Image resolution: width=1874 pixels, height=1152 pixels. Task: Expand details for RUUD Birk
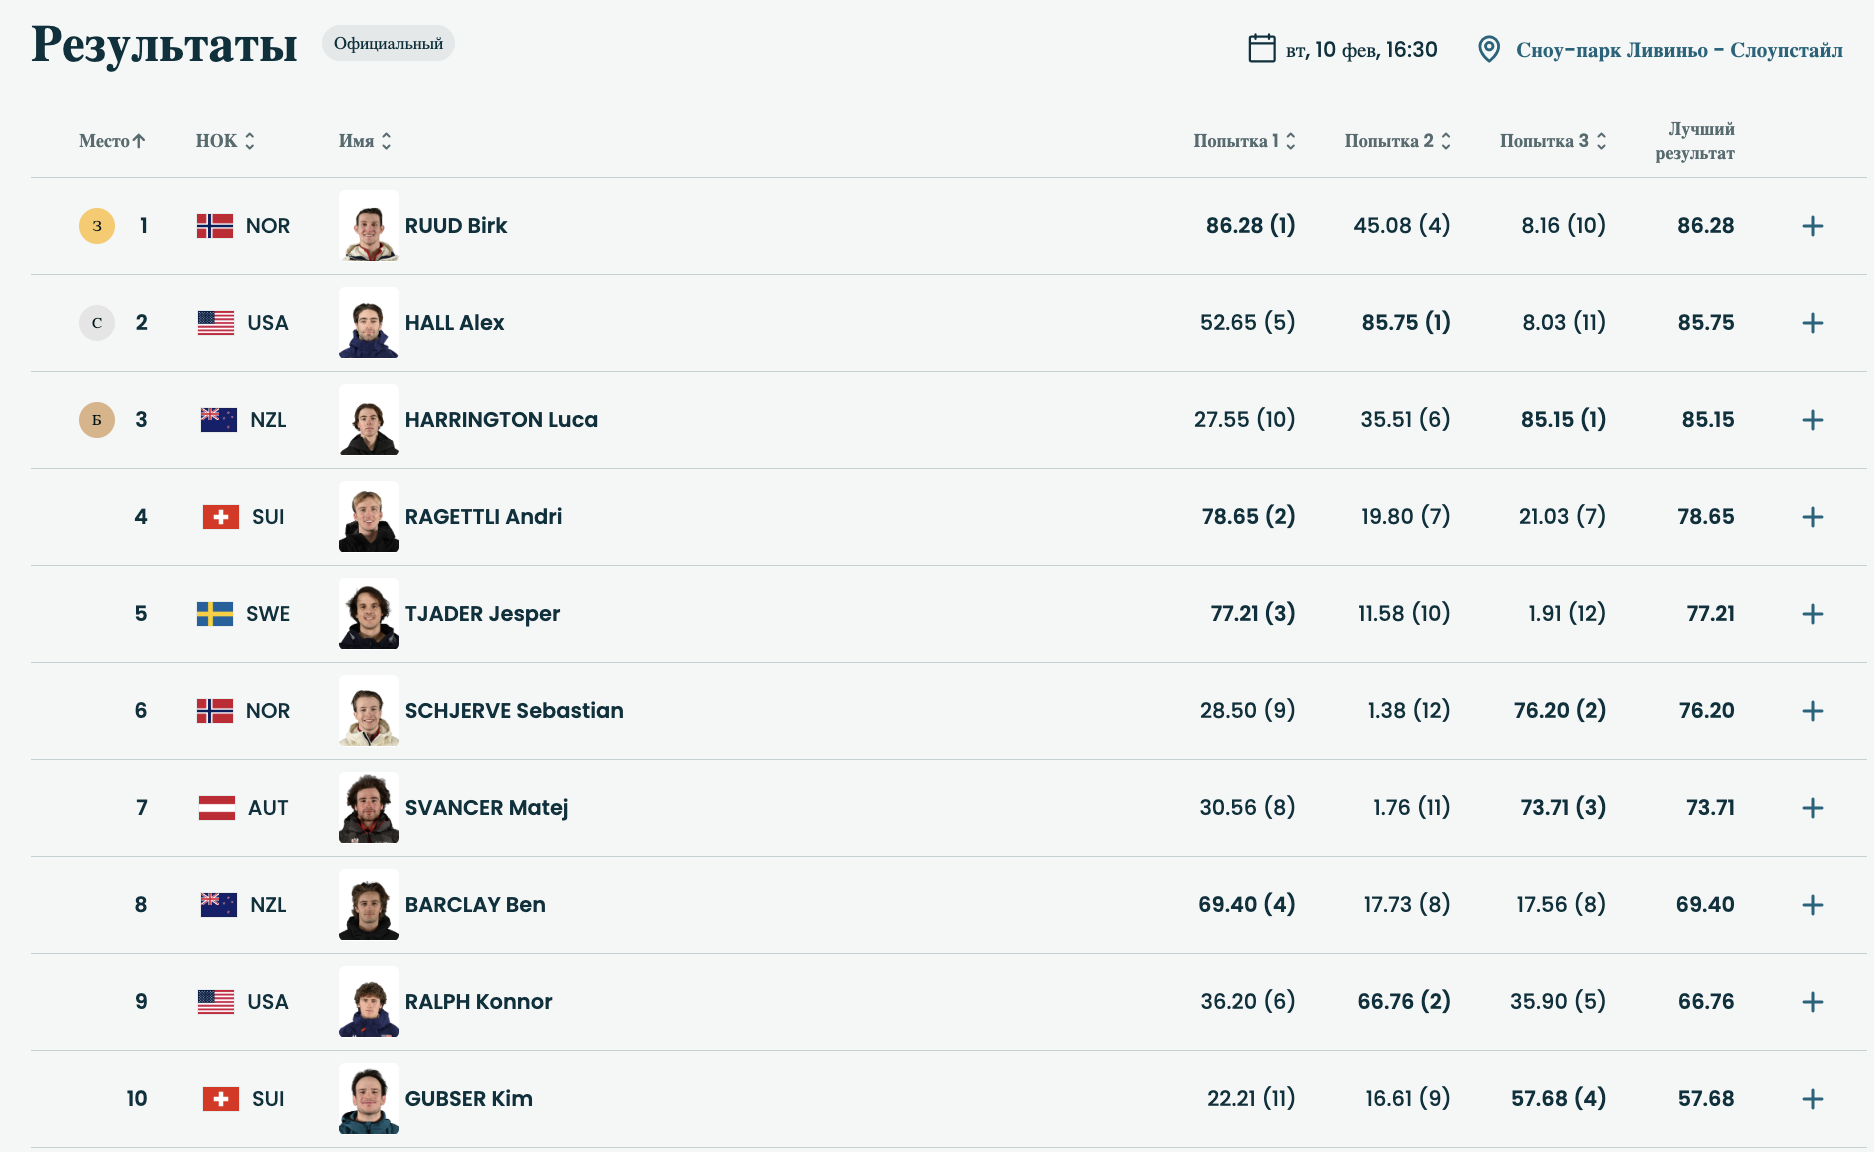pos(1812,226)
